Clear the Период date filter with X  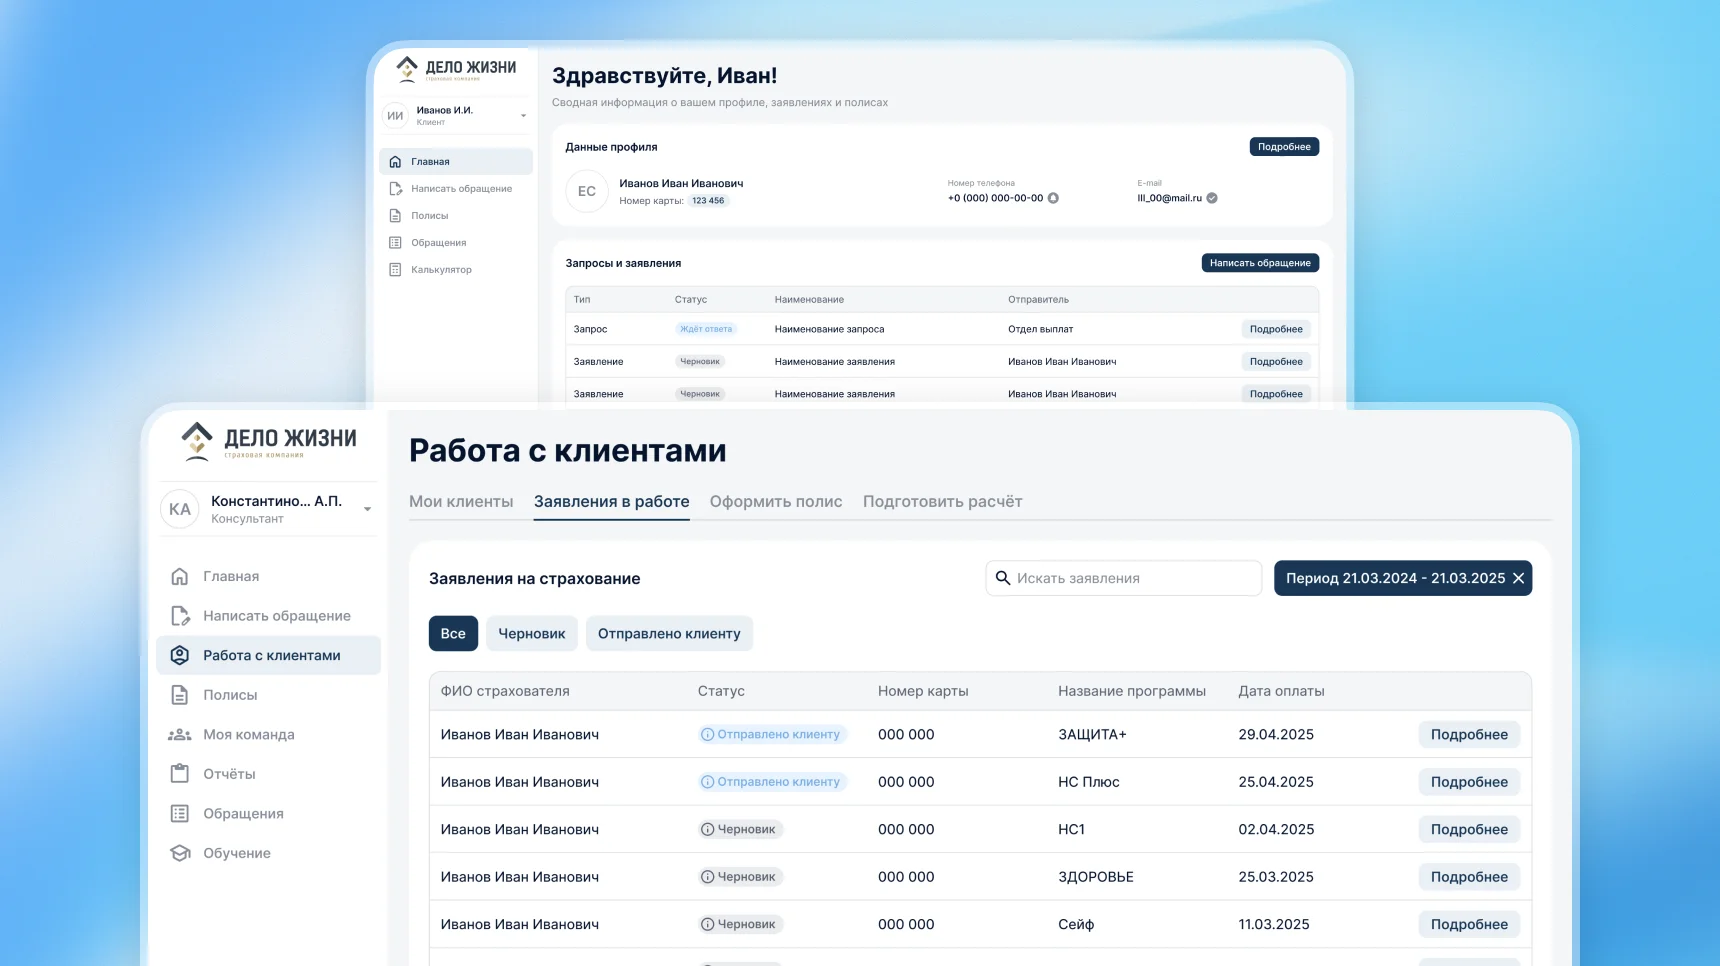(1518, 578)
